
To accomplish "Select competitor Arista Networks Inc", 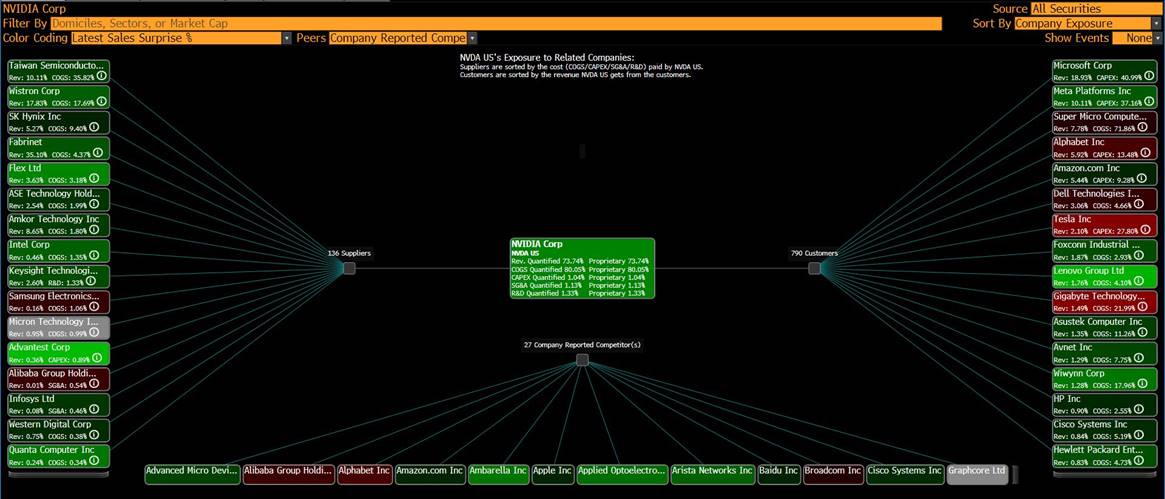I will click(713, 474).
